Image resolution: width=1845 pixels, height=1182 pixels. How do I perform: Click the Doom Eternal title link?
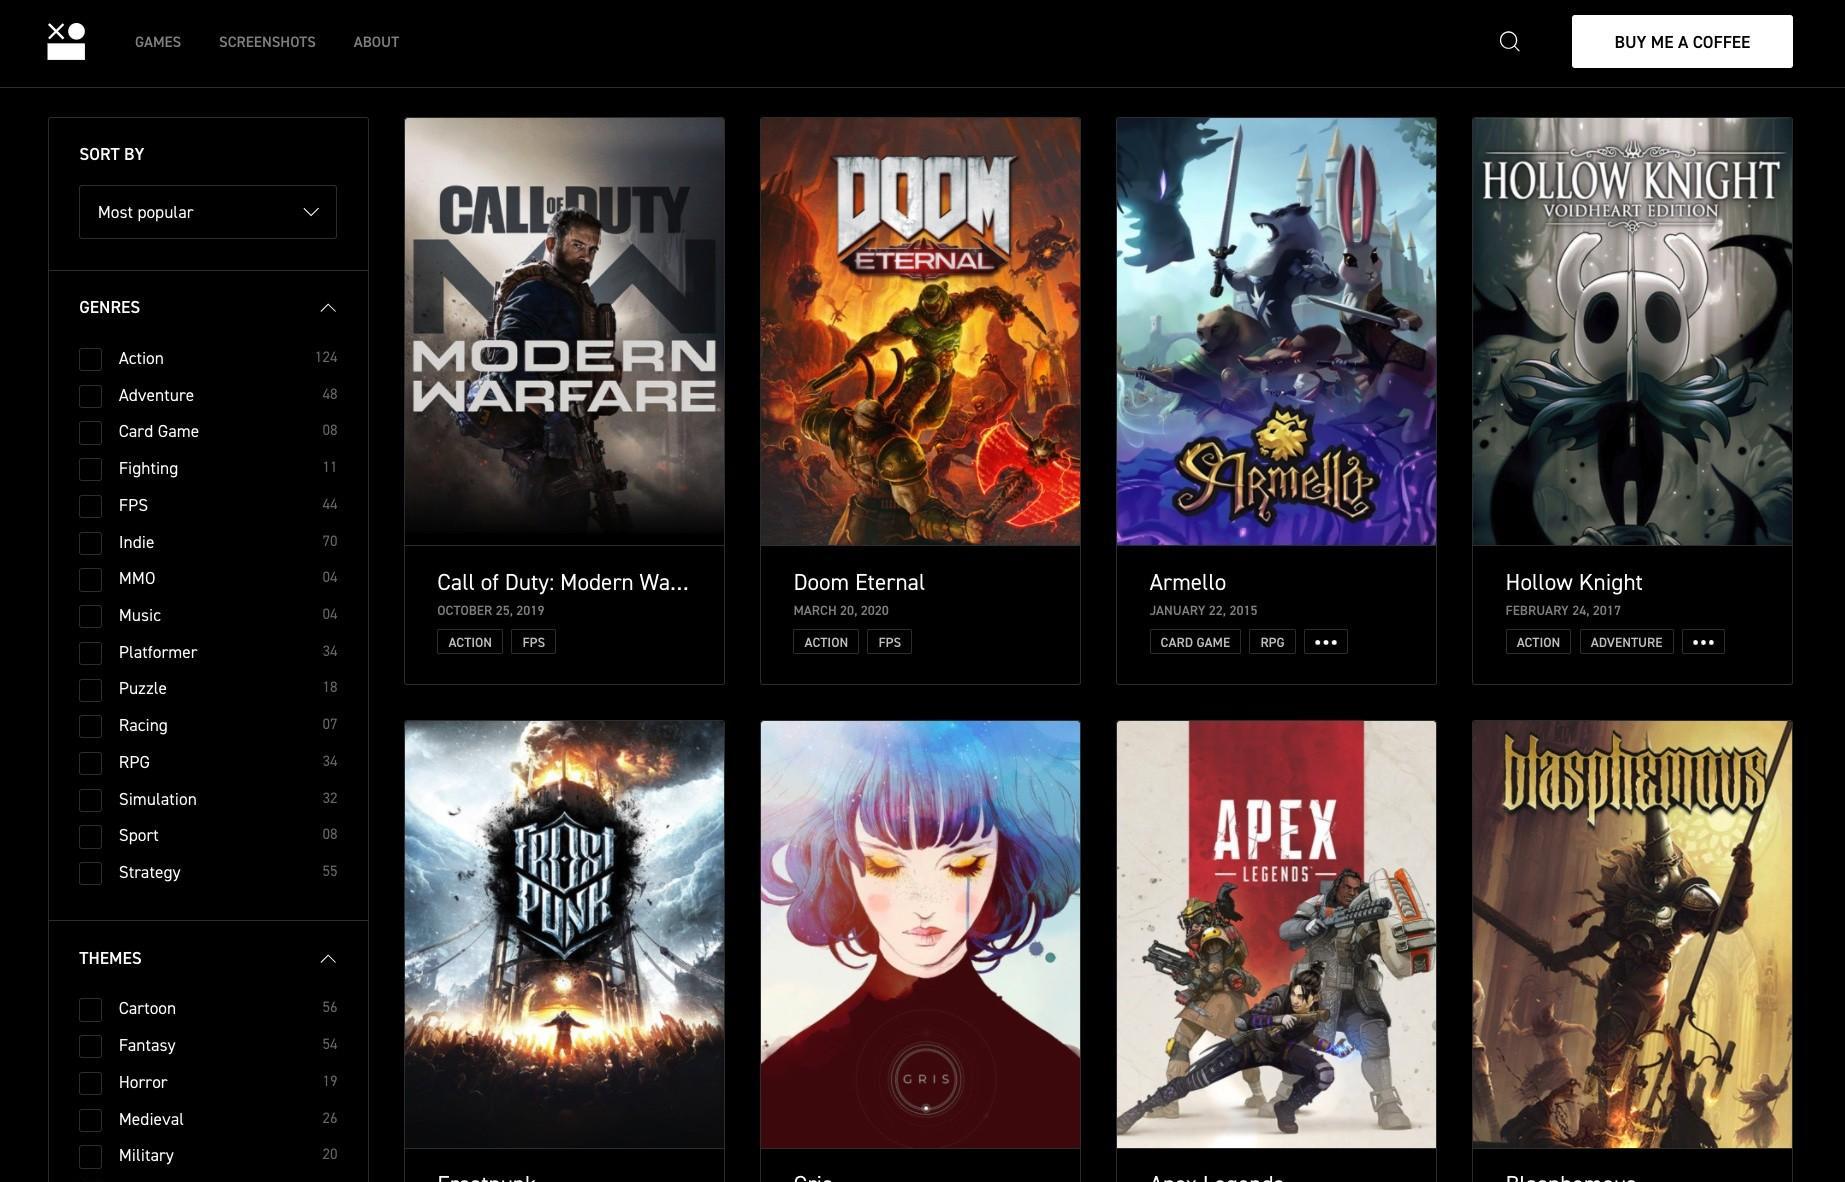[859, 582]
